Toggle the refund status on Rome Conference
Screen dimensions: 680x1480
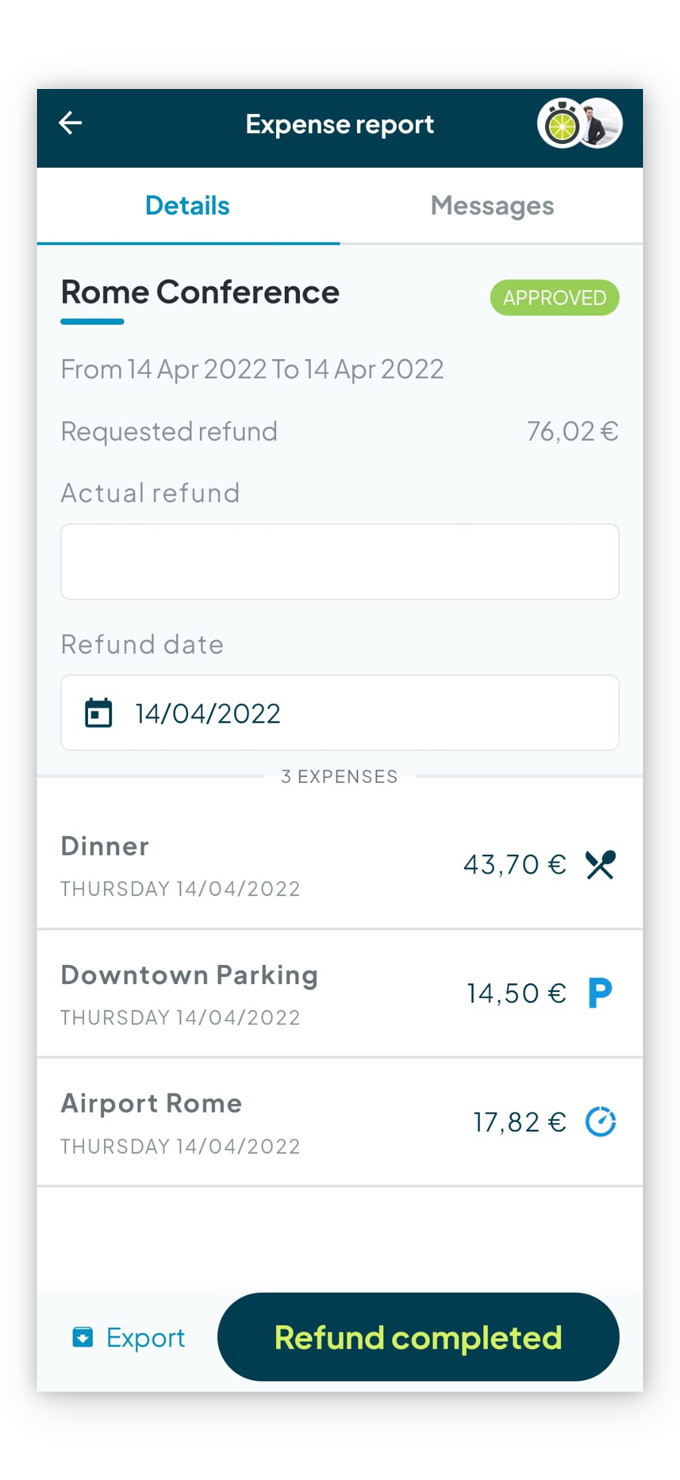click(x=418, y=1337)
